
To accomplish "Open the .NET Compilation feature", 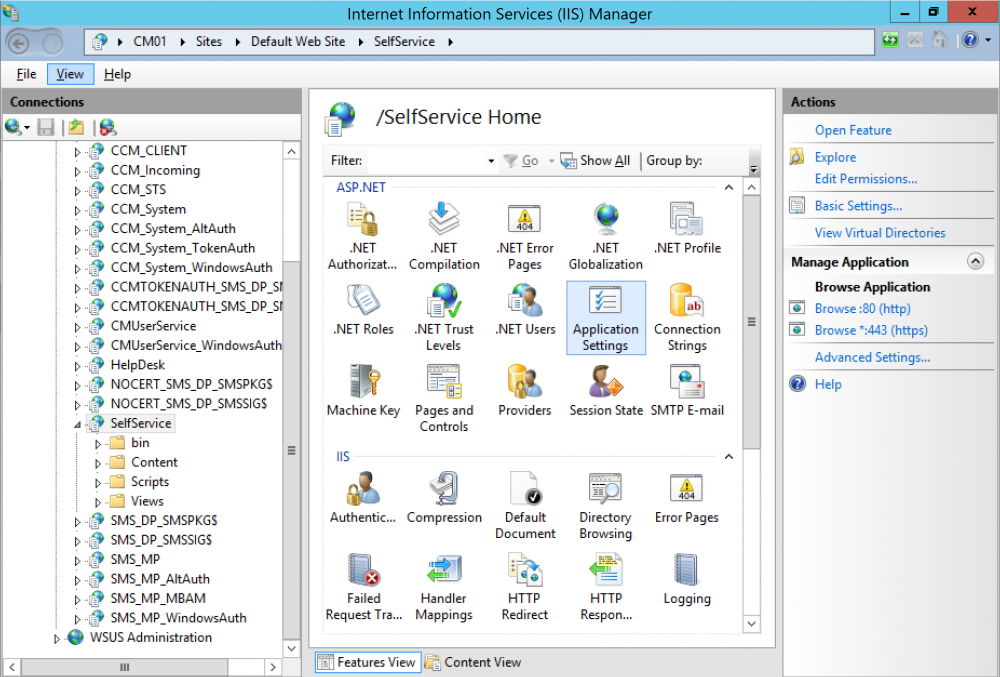I will (444, 237).
